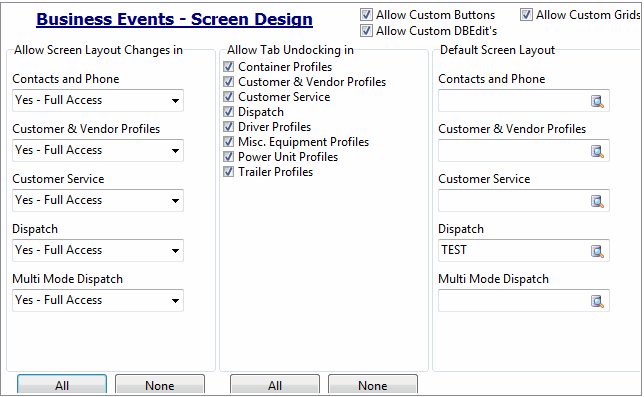The height and width of the screenshot is (397, 644).
Task: Open lookup icon for Customer Service default layout
Action: click(x=597, y=201)
